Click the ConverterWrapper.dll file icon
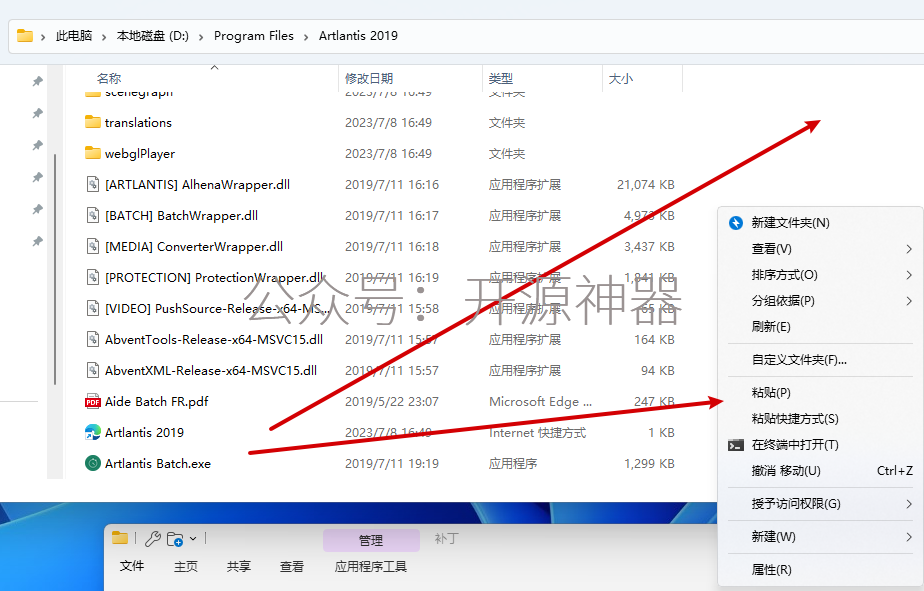The width and height of the screenshot is (924, 591). [93, 246]
